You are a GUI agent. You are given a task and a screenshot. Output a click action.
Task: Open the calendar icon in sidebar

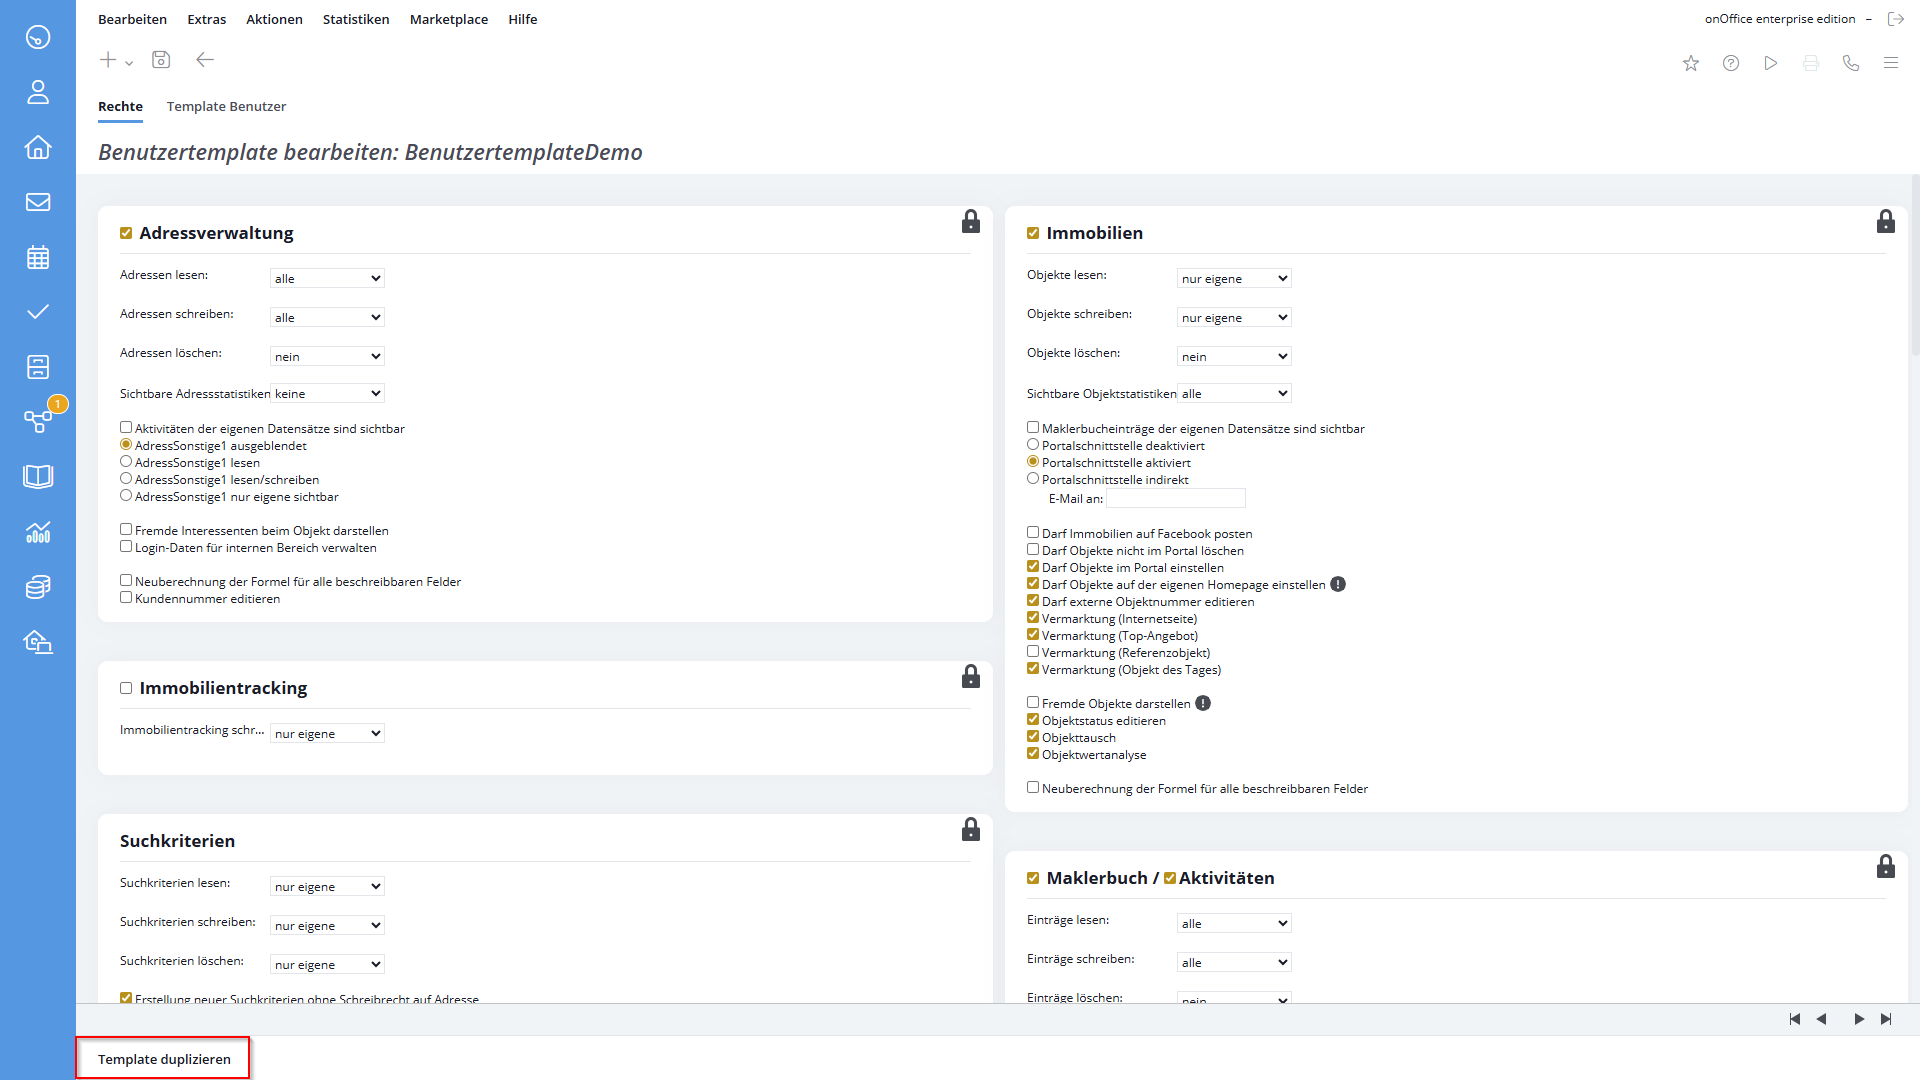pos(38,257)
